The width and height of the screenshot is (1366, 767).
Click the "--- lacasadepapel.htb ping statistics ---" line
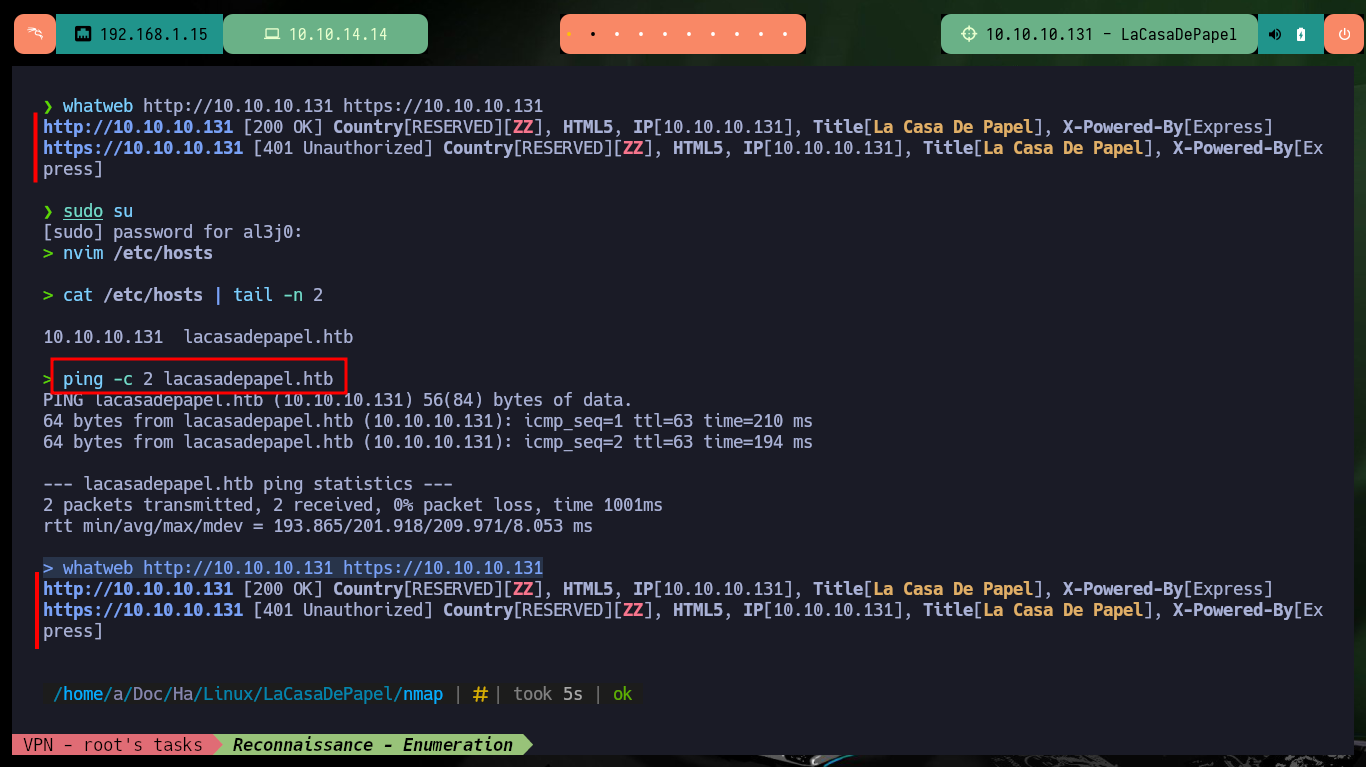coord(248,484)
